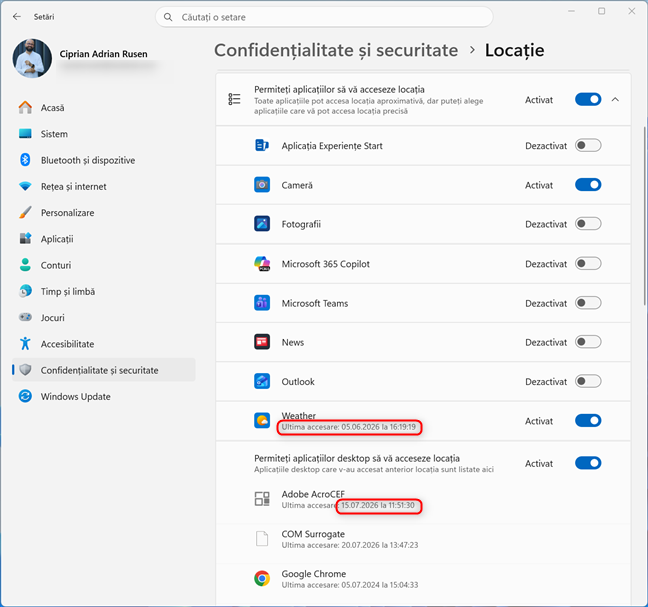Viewport: 648px width, 607px height.
Task: Click the Bluetooth icon in sidebar
Action: click(25, 159)
